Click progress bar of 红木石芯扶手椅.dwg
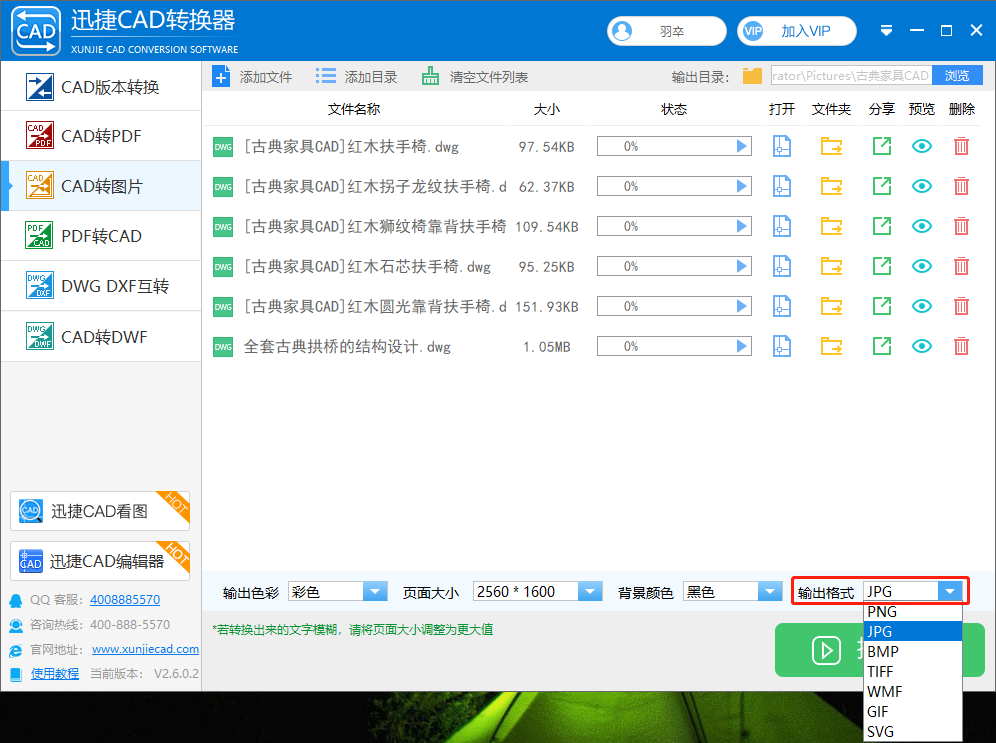The width and height of the screenshot is (996, 743). pyautogui.click(x=674, y=266)
